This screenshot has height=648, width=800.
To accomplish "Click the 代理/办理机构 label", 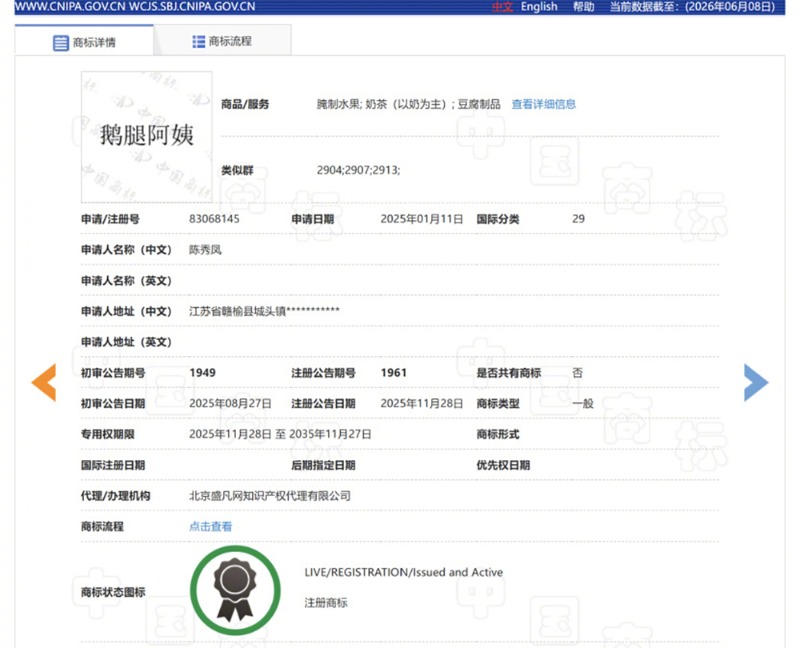I will pos(116,496).
